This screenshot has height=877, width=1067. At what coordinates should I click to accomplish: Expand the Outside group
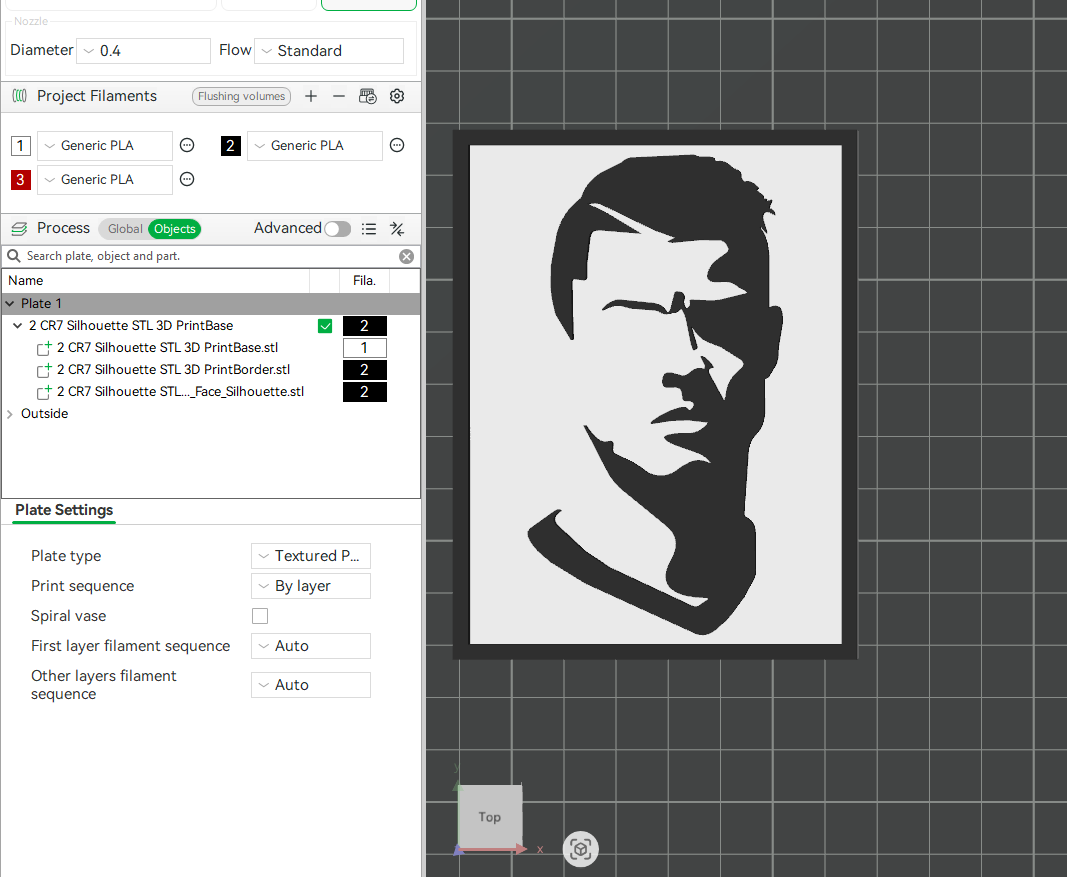click(x=10, y=413)
